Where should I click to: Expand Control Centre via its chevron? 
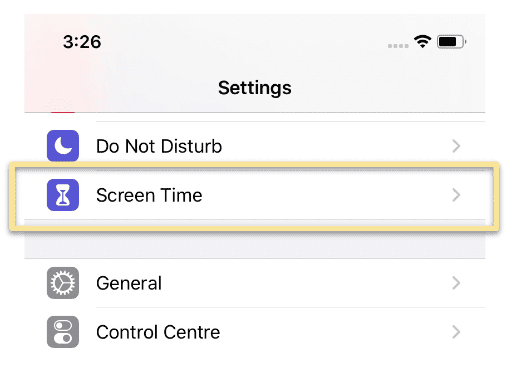456,332
